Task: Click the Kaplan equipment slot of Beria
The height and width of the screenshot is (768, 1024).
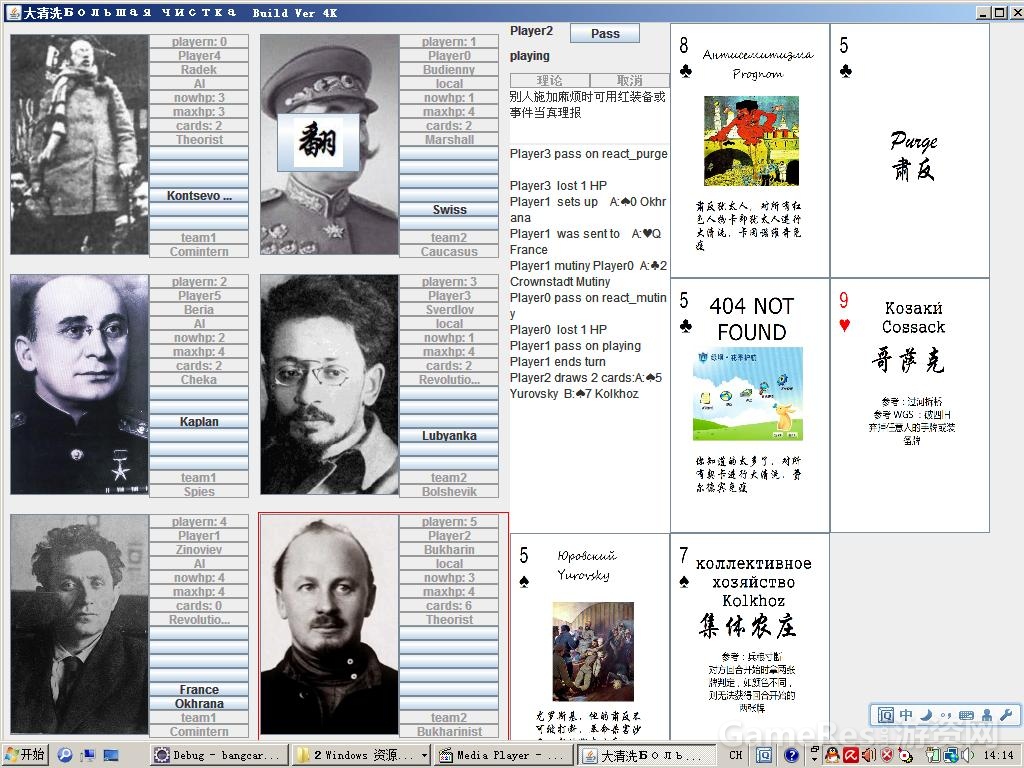Action: (x=199, y=421)
